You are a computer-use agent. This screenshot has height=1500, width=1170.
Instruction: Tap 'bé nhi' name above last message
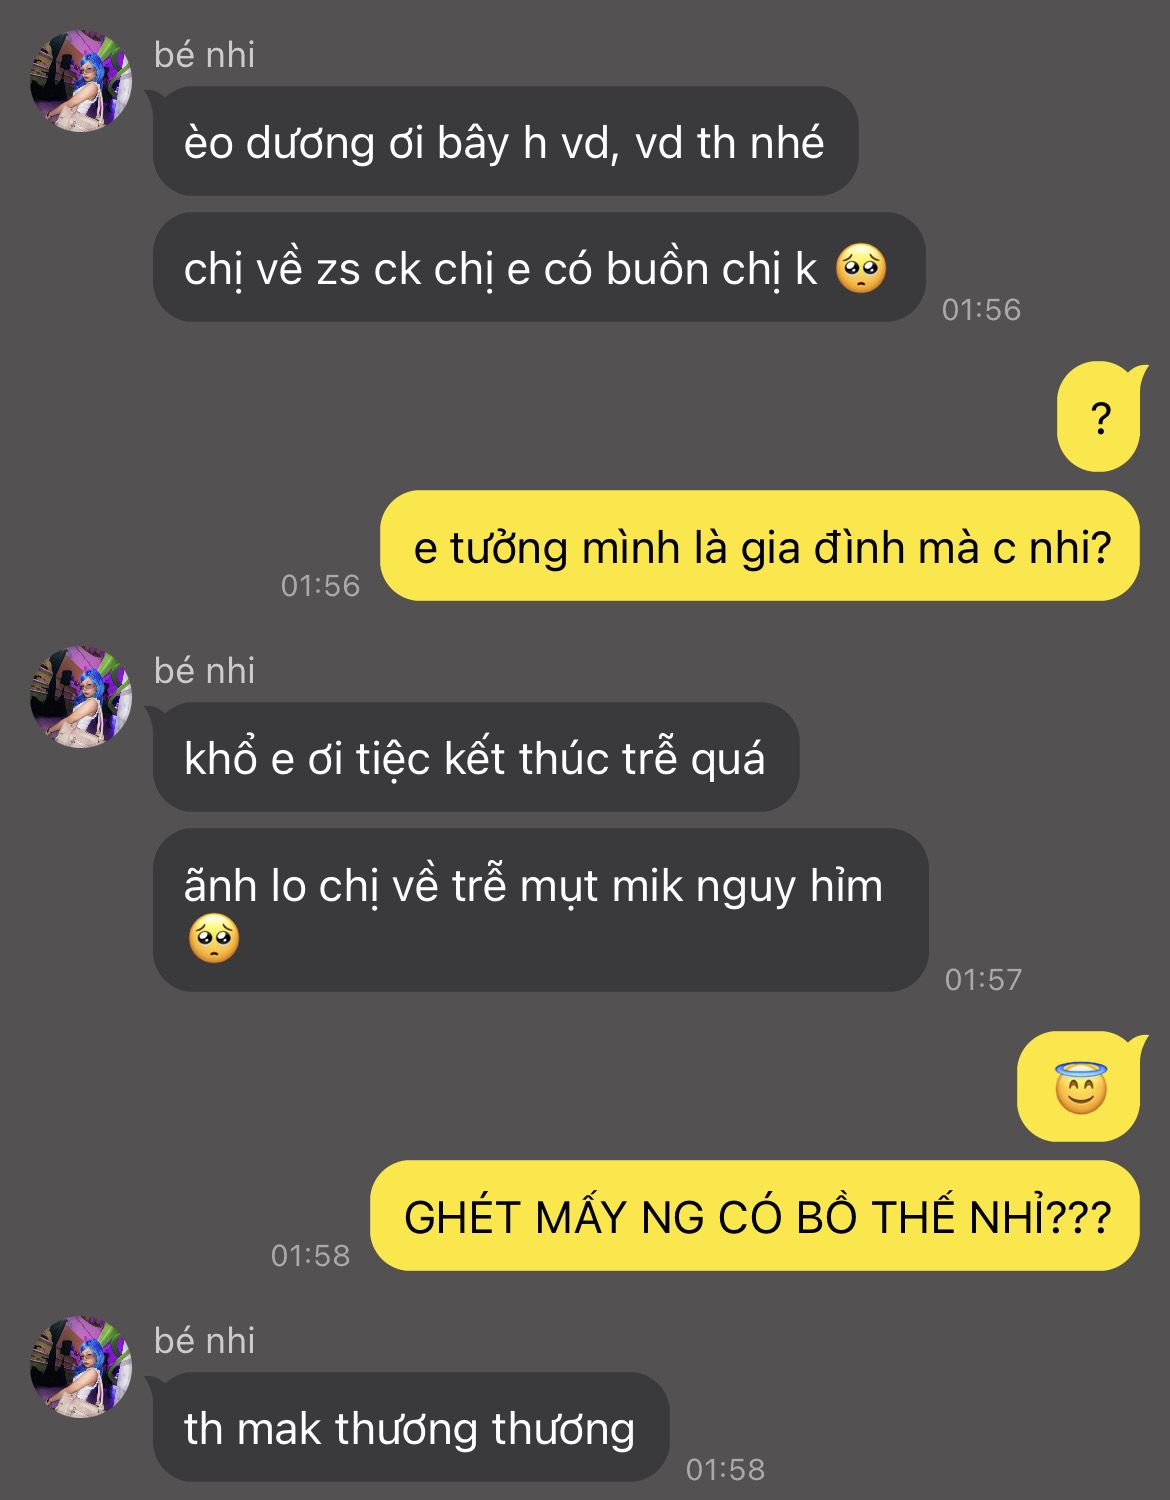[x=205, y=1340]
